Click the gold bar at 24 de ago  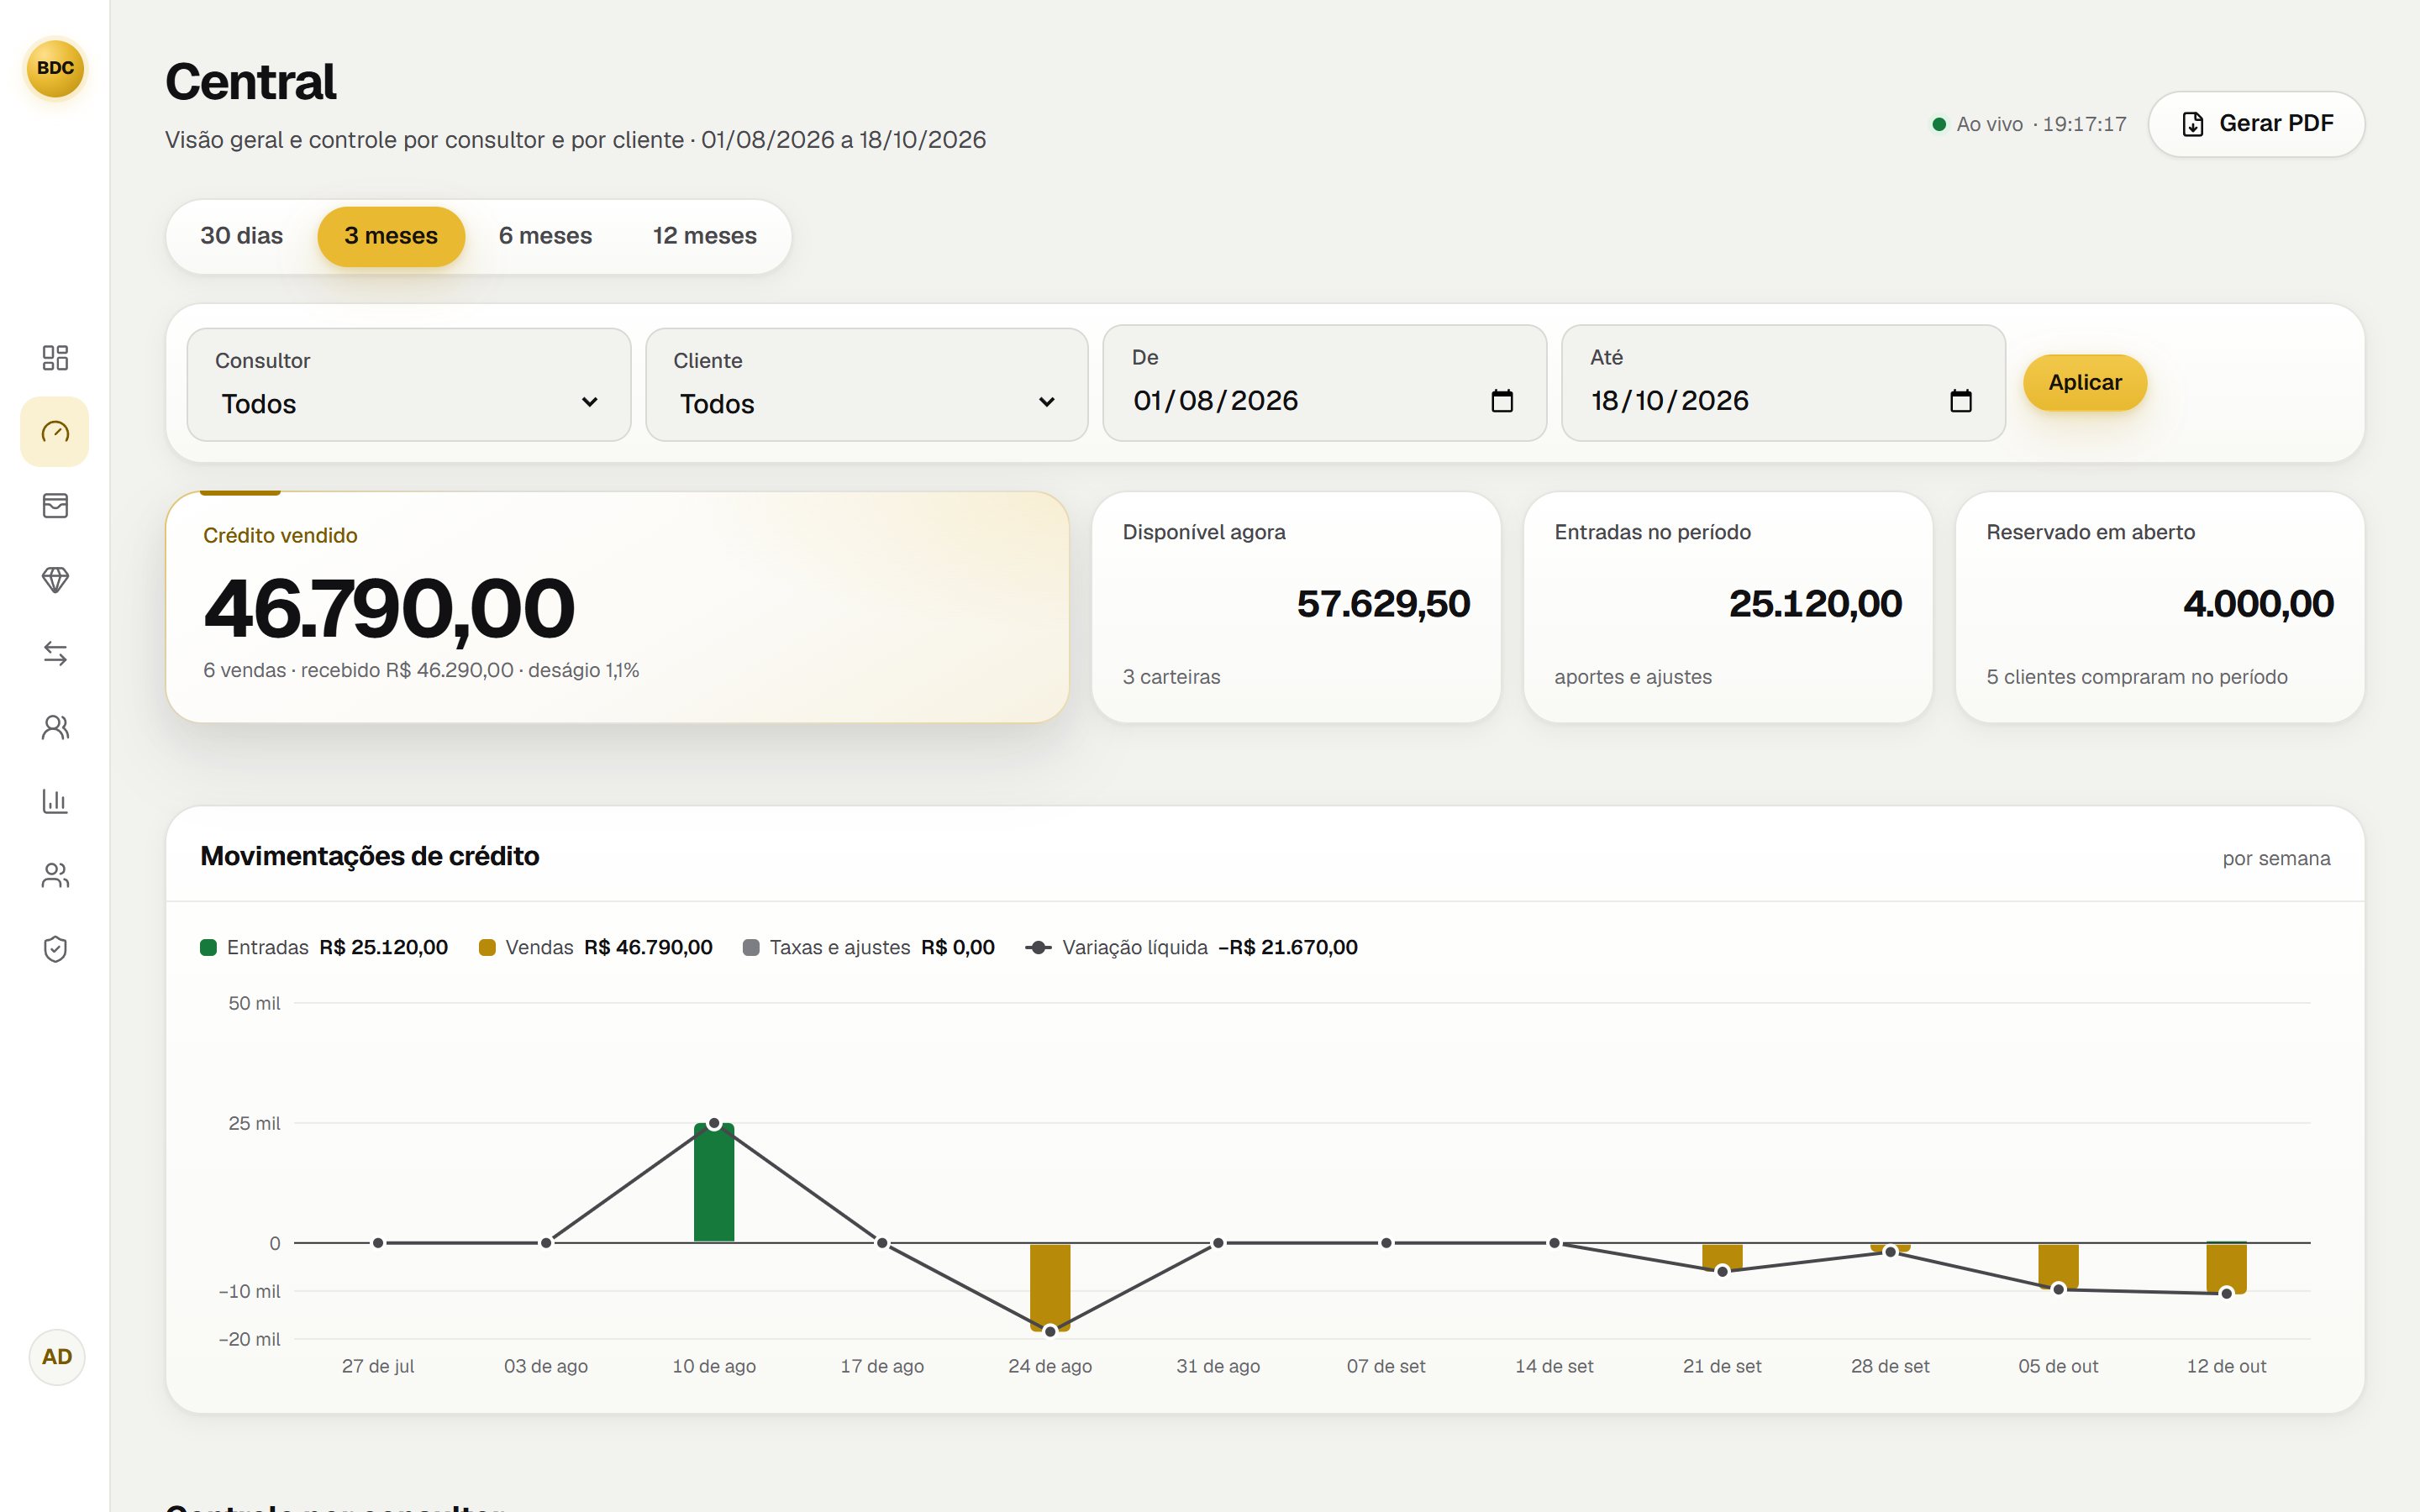pos(1050,1288)
